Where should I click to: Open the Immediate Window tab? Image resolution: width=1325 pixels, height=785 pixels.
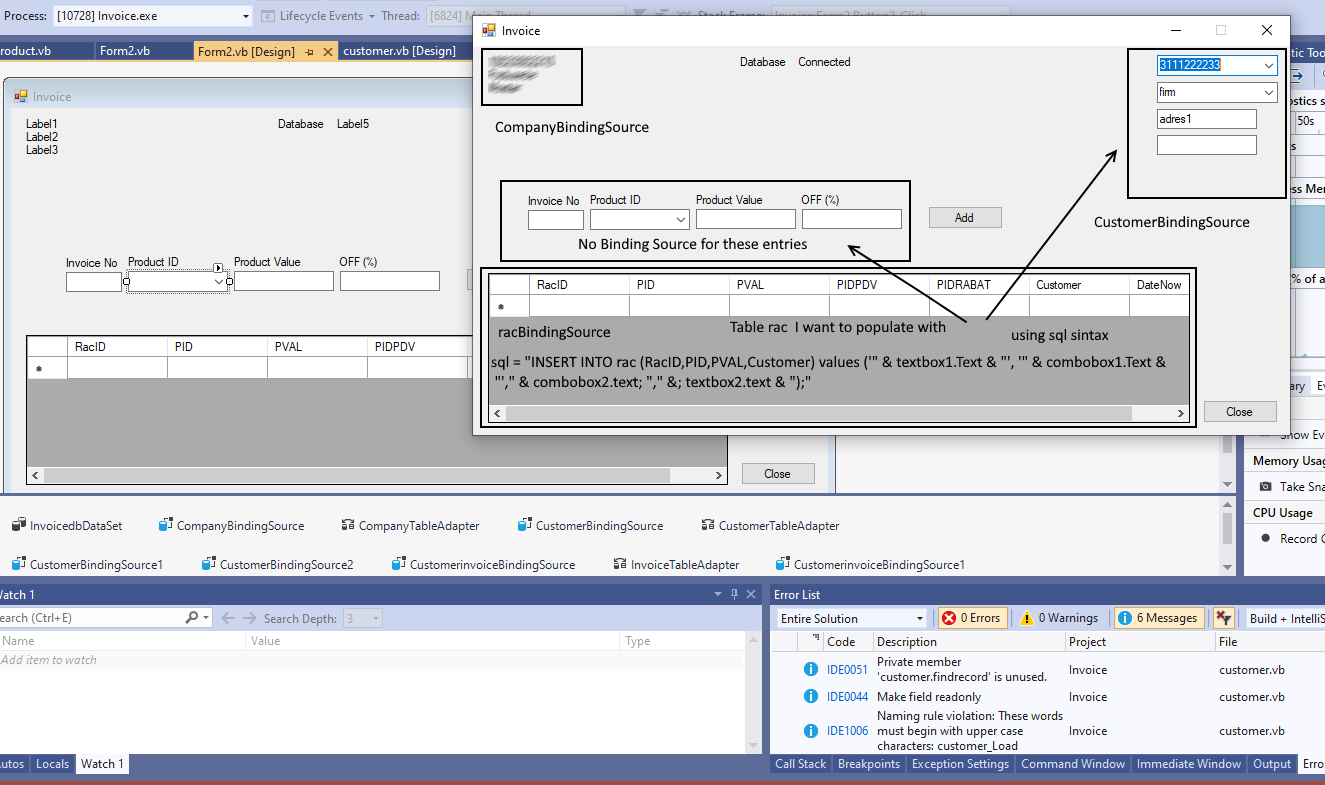point(1189,764)
